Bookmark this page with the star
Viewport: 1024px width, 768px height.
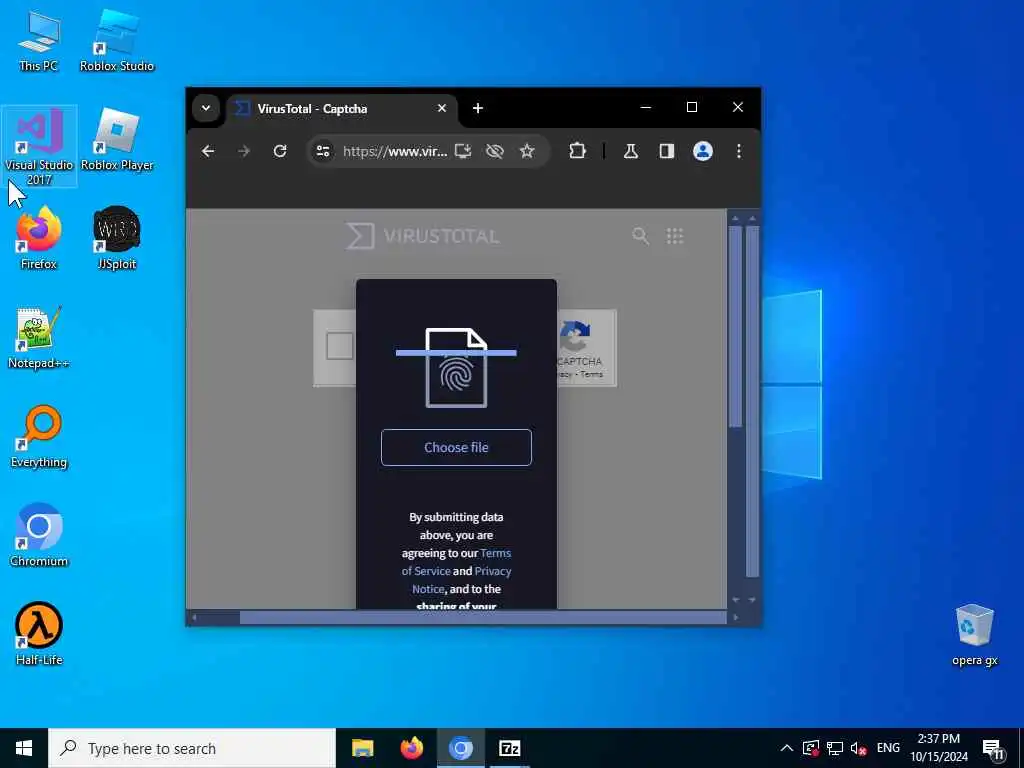[527, 152]
